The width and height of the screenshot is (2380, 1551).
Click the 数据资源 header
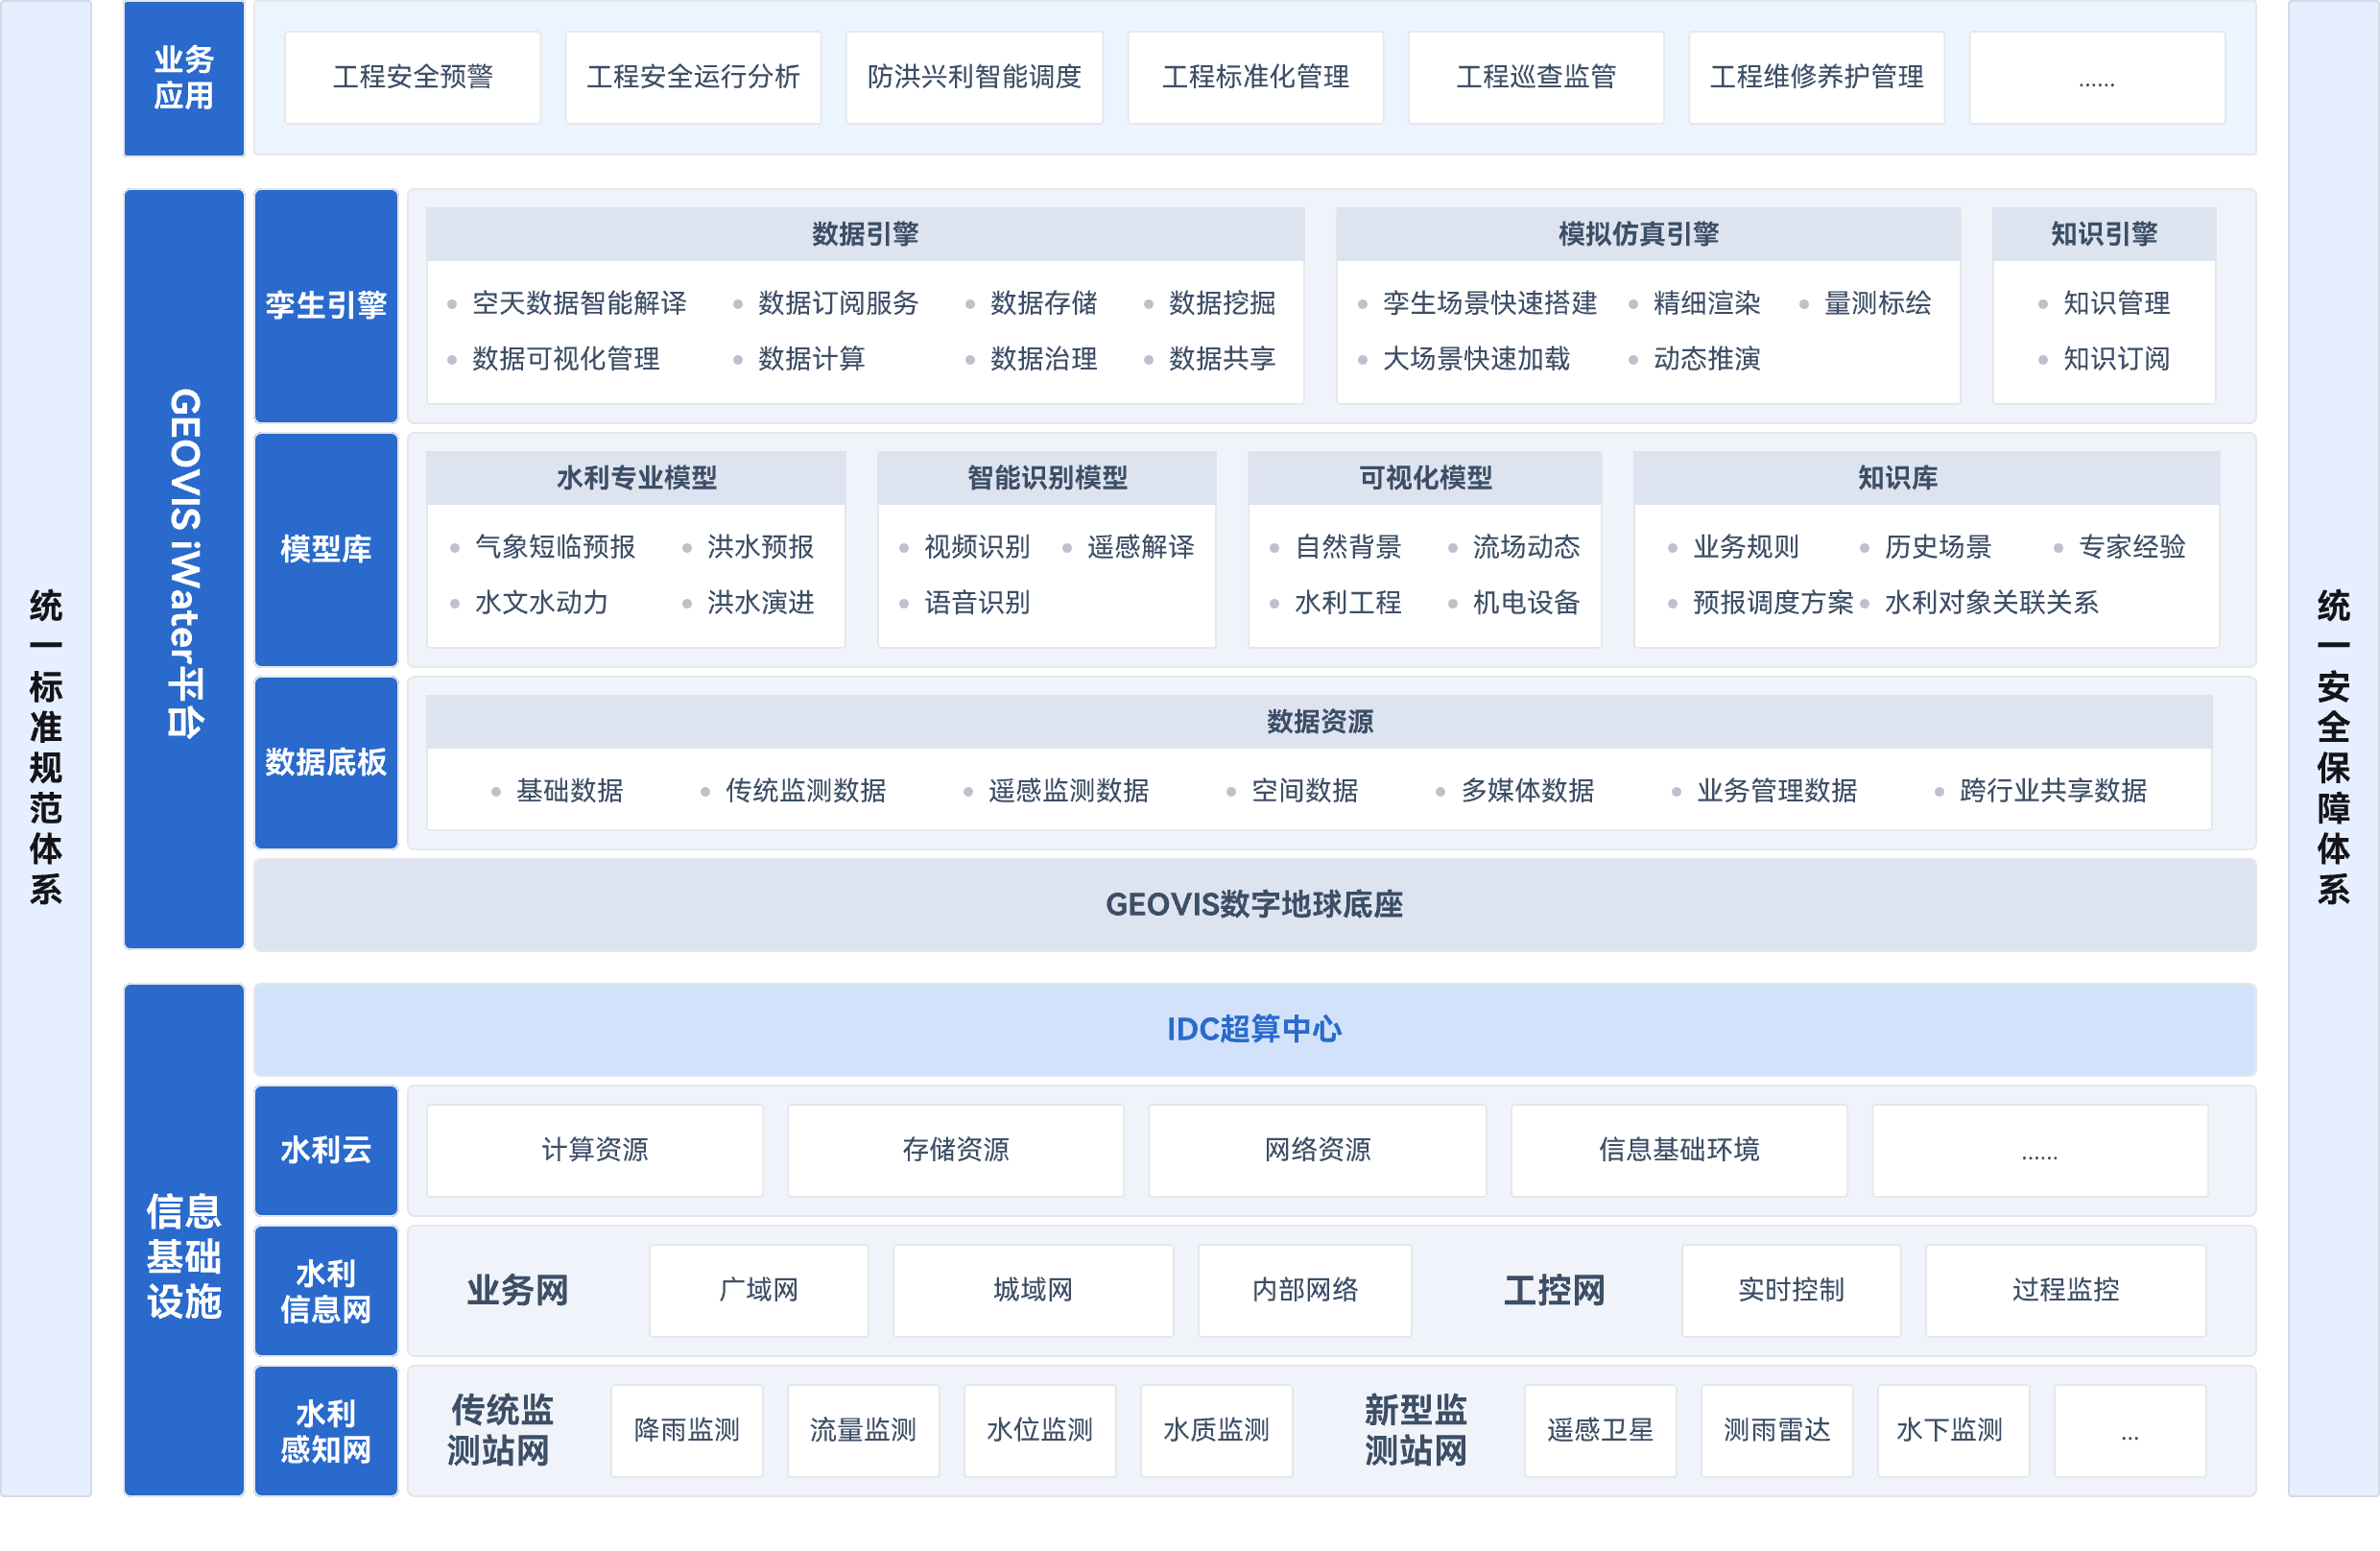1319,722
